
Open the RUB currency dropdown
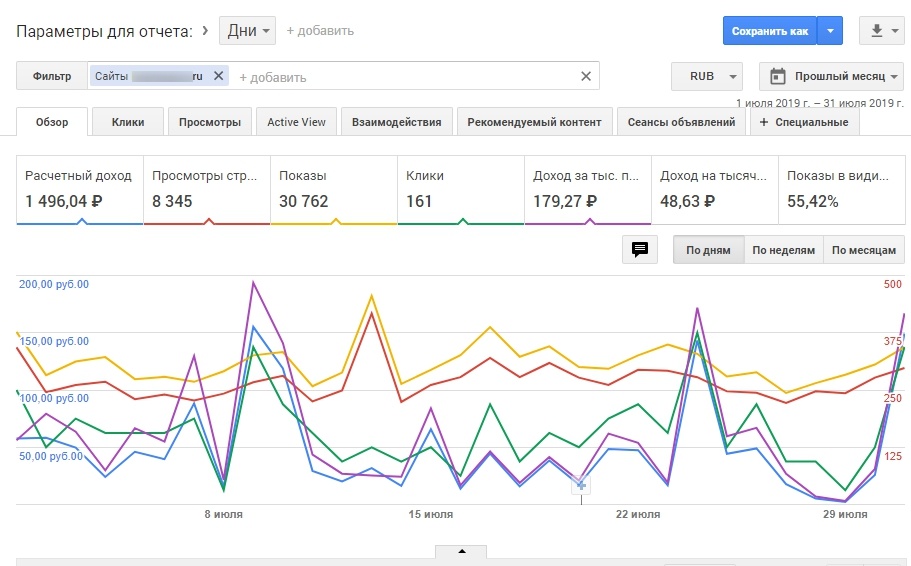708,76
